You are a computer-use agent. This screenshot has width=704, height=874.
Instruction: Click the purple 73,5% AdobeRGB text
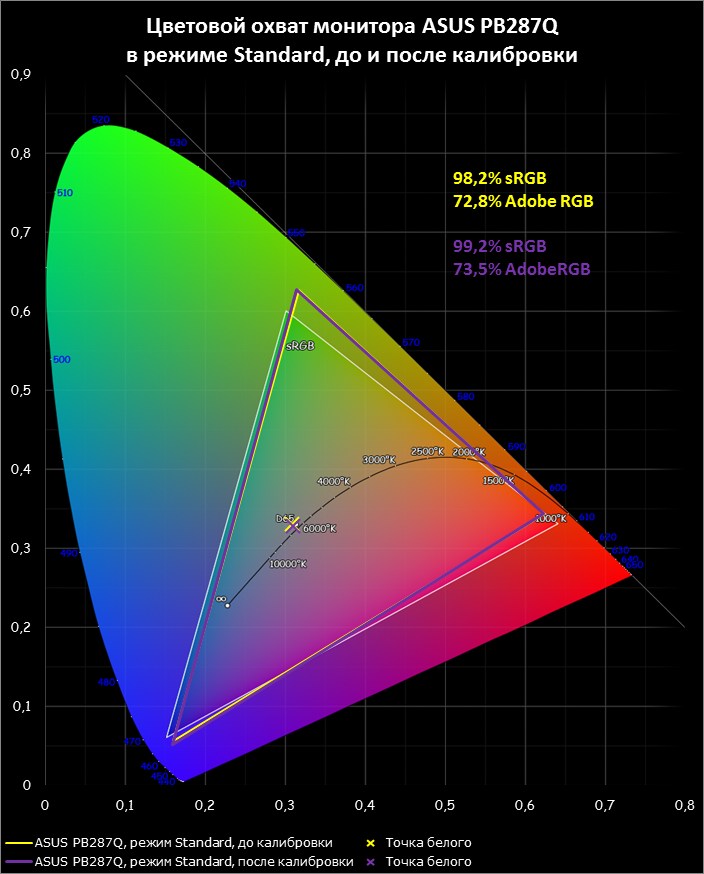pos(521,268)
